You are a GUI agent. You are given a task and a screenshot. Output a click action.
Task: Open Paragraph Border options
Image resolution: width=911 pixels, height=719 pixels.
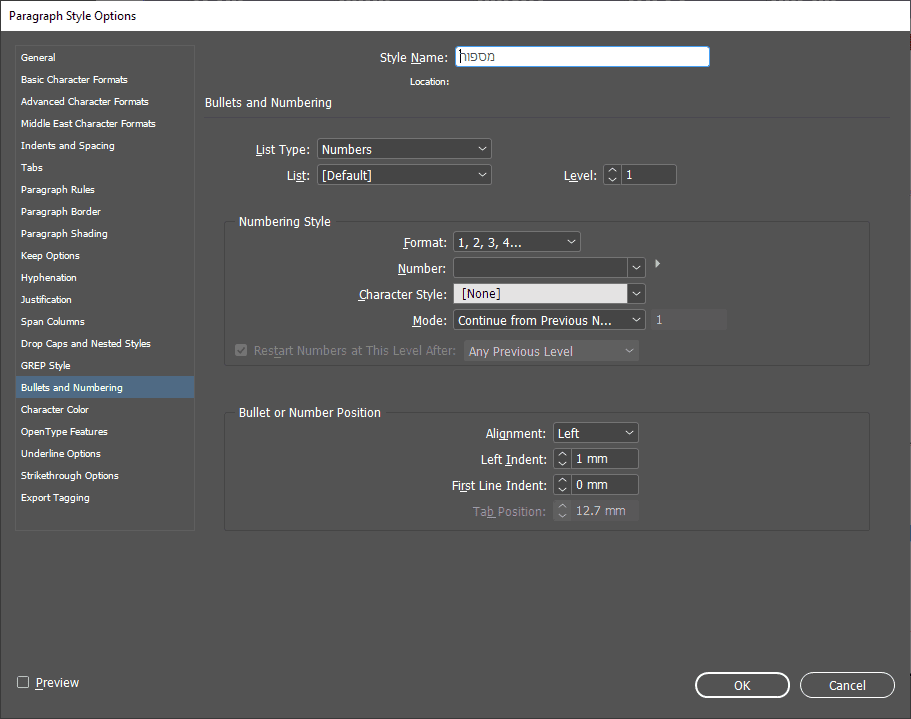point(105,212)
